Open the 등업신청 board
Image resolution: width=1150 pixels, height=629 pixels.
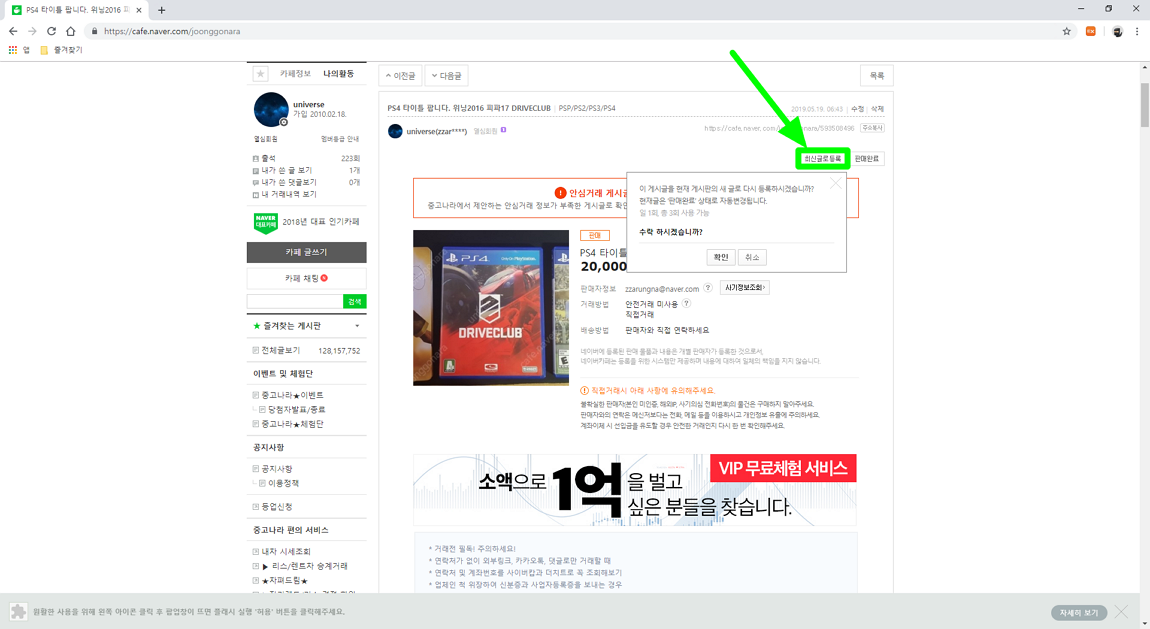pyautogui.click(x=276, y=507)
